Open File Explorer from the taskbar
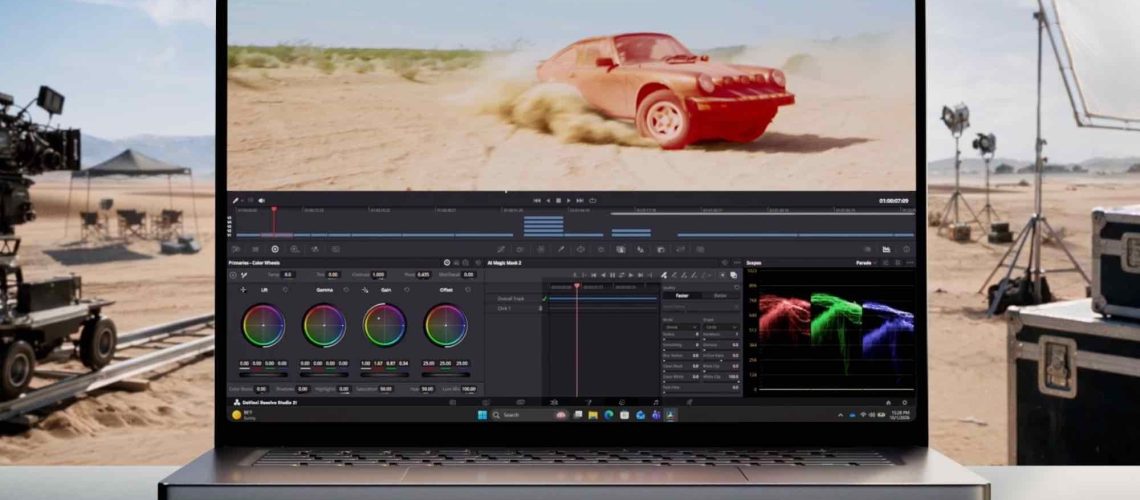 (x=593, y=415)
